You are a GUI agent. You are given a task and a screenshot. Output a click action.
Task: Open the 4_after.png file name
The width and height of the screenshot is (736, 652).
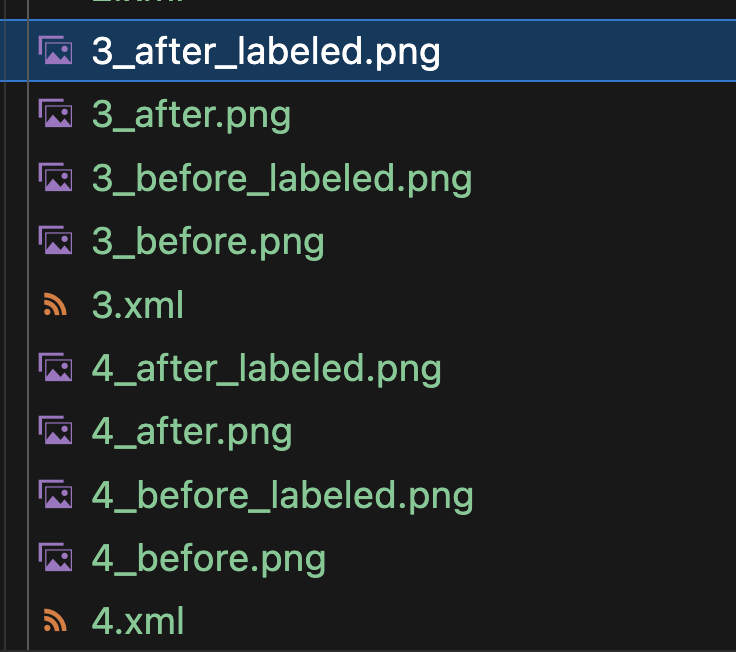[192, 432]
